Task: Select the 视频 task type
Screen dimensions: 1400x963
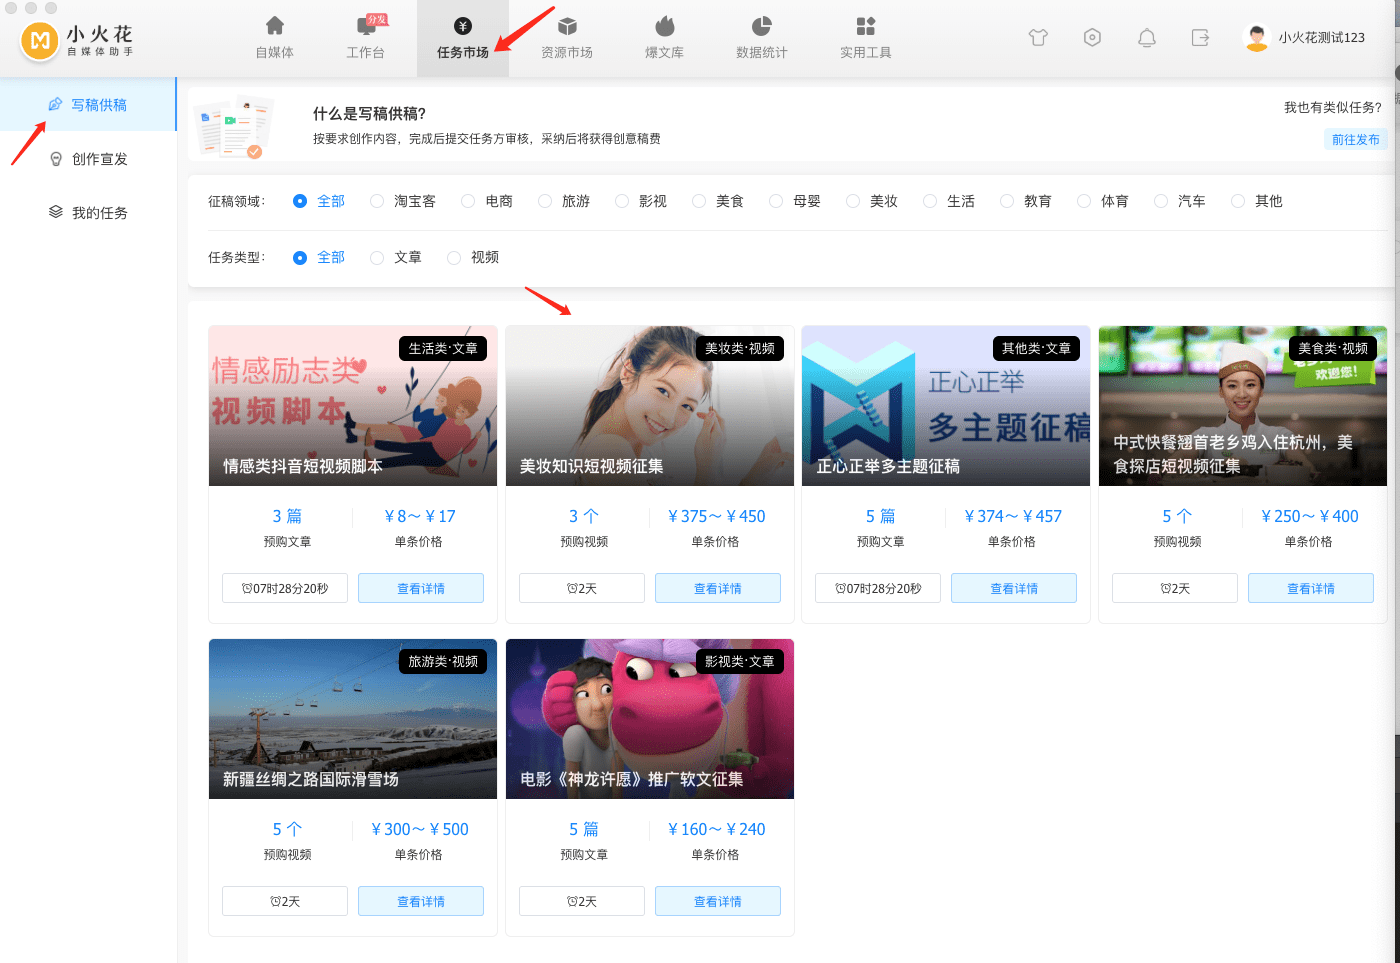Action: click(473, 257)
